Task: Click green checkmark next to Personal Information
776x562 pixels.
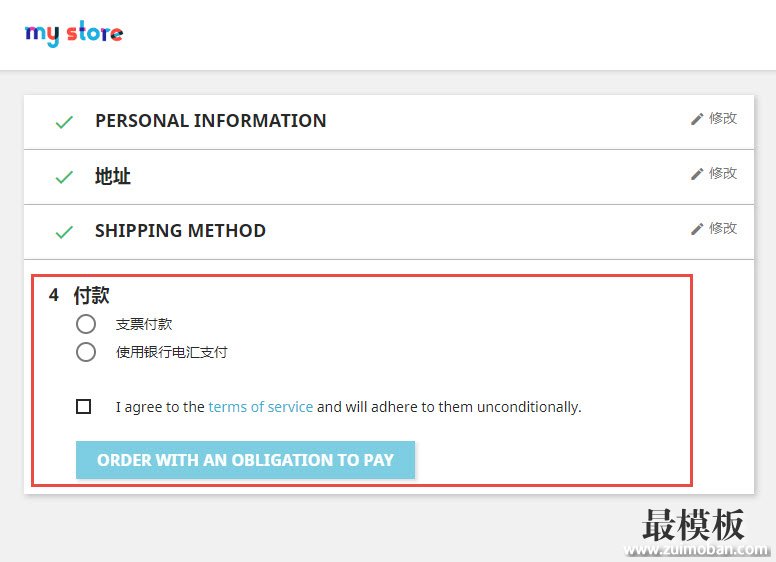Action: [x=64, y=122]
